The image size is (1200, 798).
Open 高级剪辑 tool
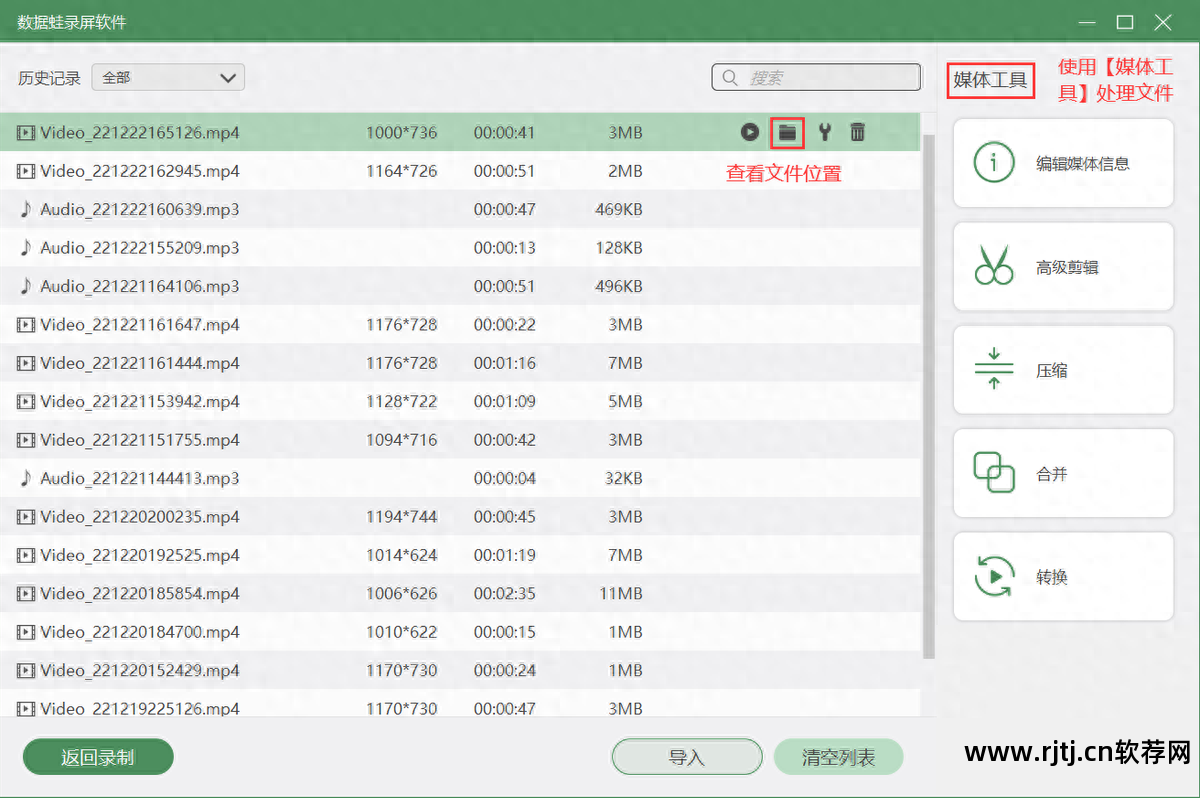pyautogui.click(x=1063, y=267)
